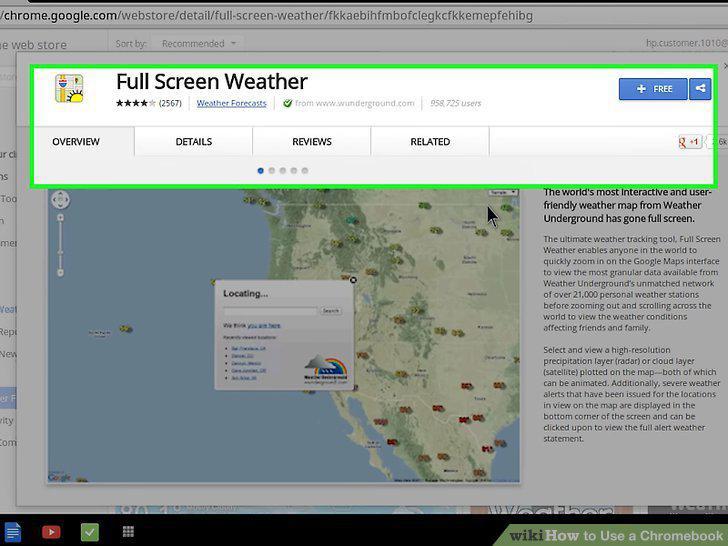The height and width of the screenshot is (546, 728).
Task: Click the browser address bar URL
Action: (x=267, y=16)
